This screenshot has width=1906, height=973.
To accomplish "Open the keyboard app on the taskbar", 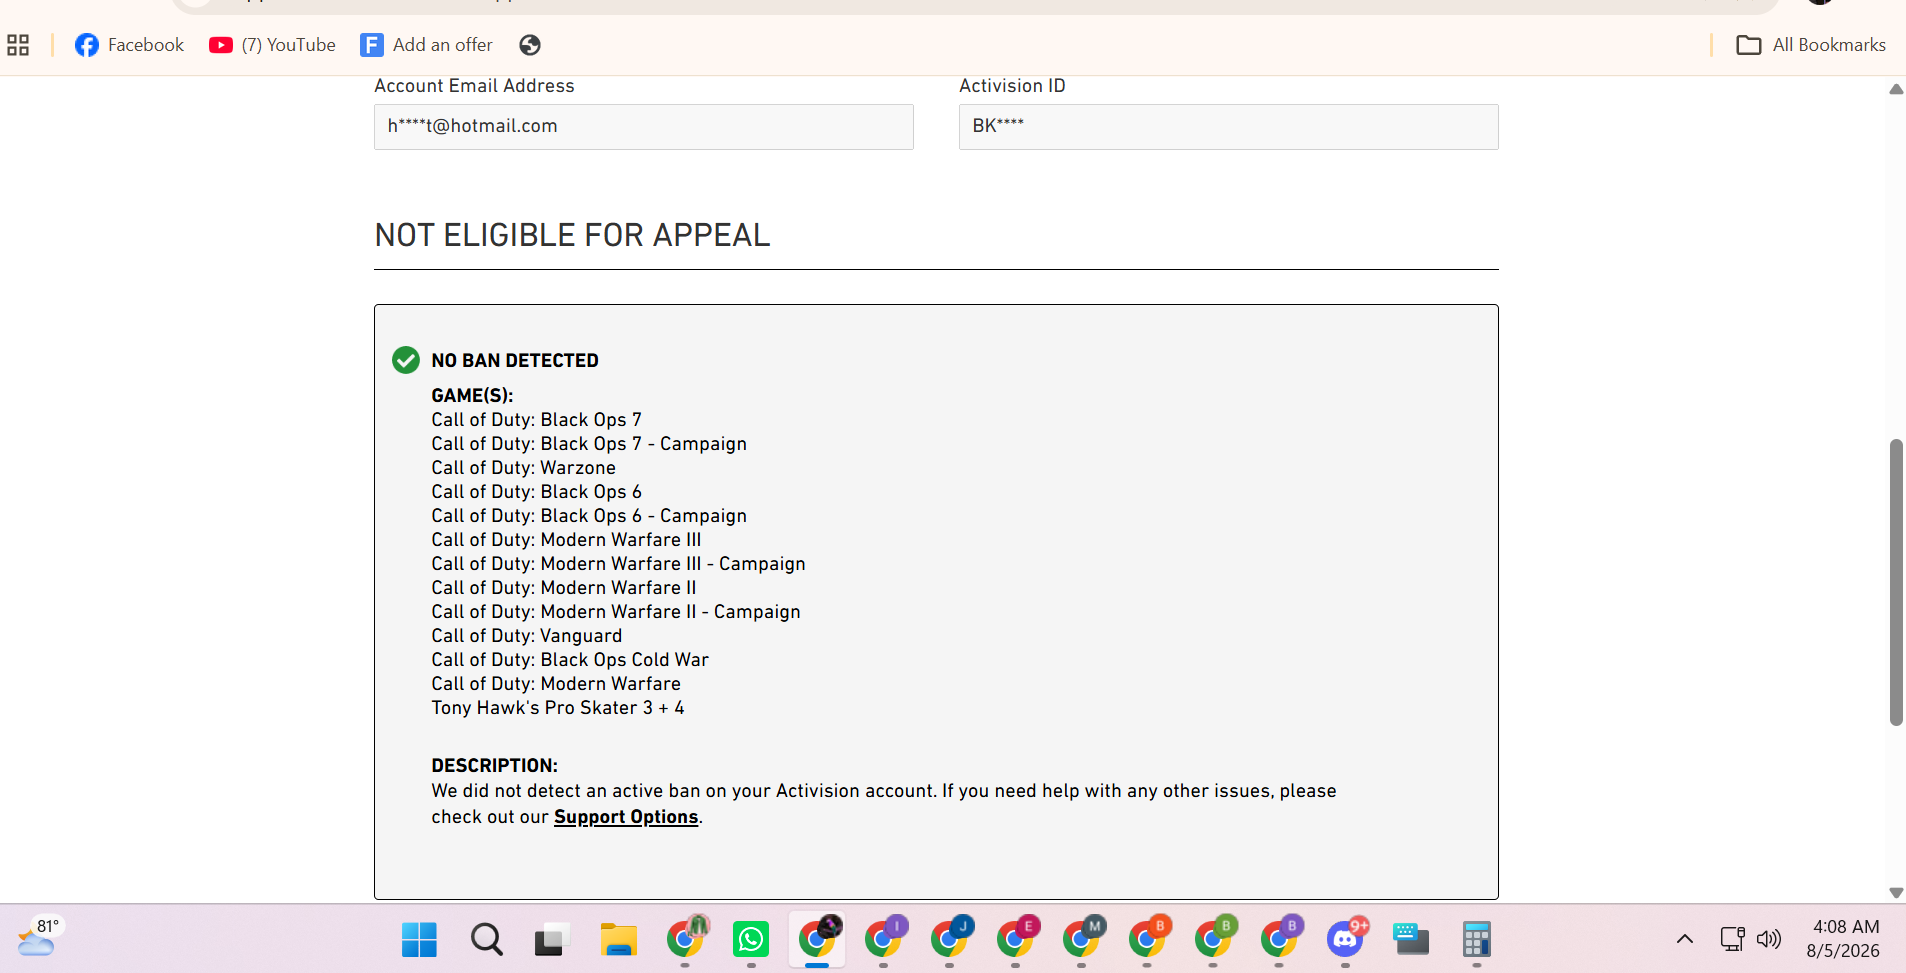I will pyautogui.click(x=1411, y=940).
